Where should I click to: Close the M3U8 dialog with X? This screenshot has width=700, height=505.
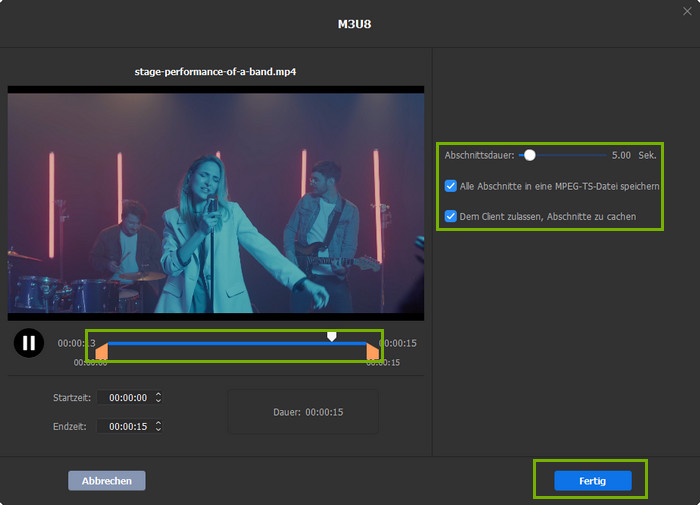pos(686,11)
